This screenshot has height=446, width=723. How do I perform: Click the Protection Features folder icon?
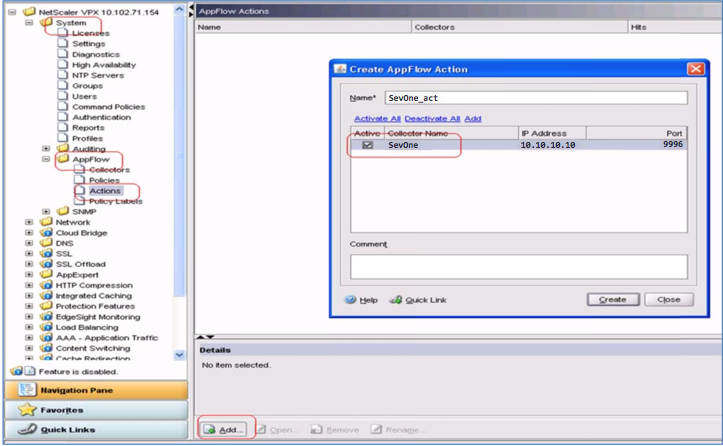(x=46, y=306)
